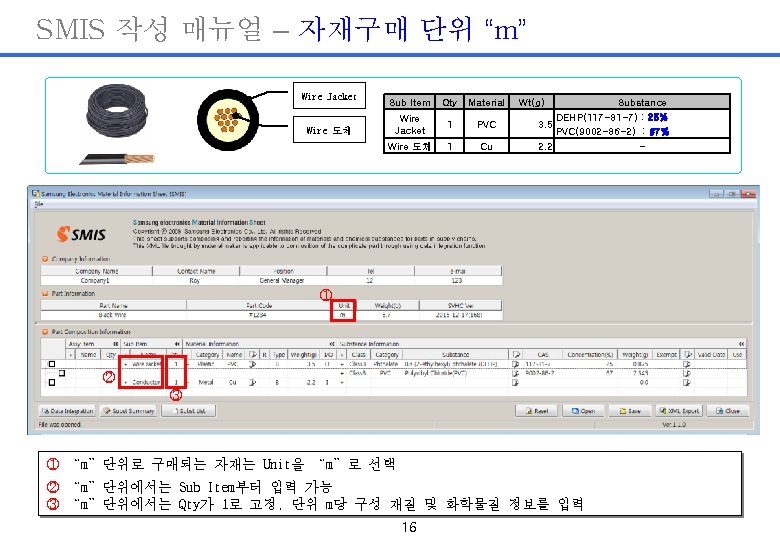
Task: Maximize the SMIS window
Action: pos(732,194)
